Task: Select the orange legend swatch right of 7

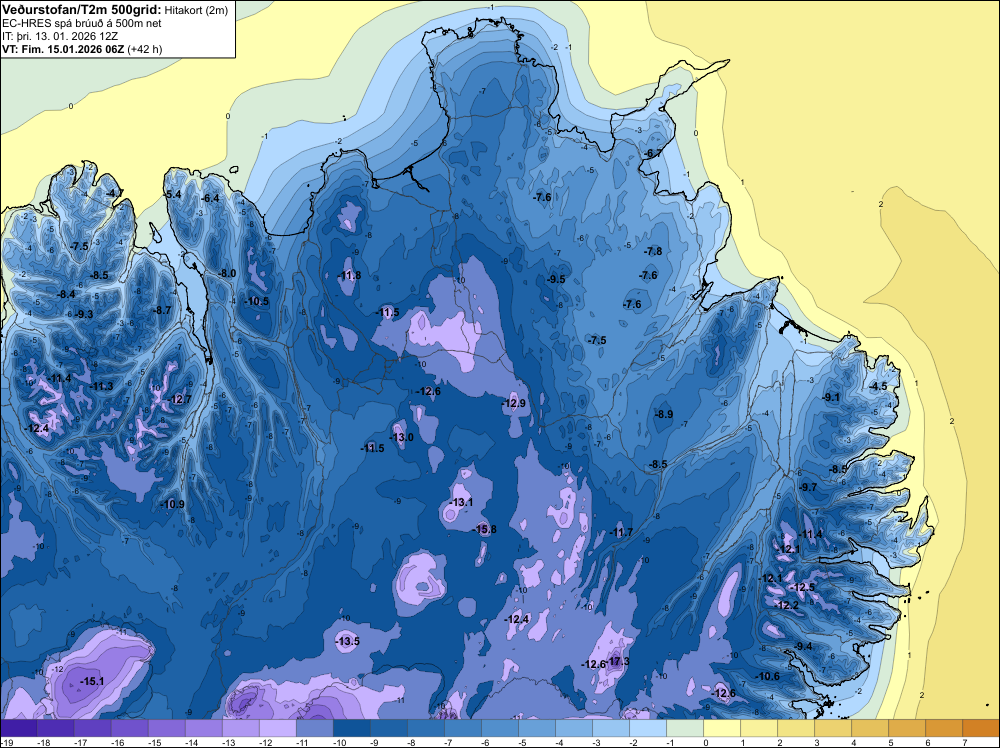Action: point(982,729)
